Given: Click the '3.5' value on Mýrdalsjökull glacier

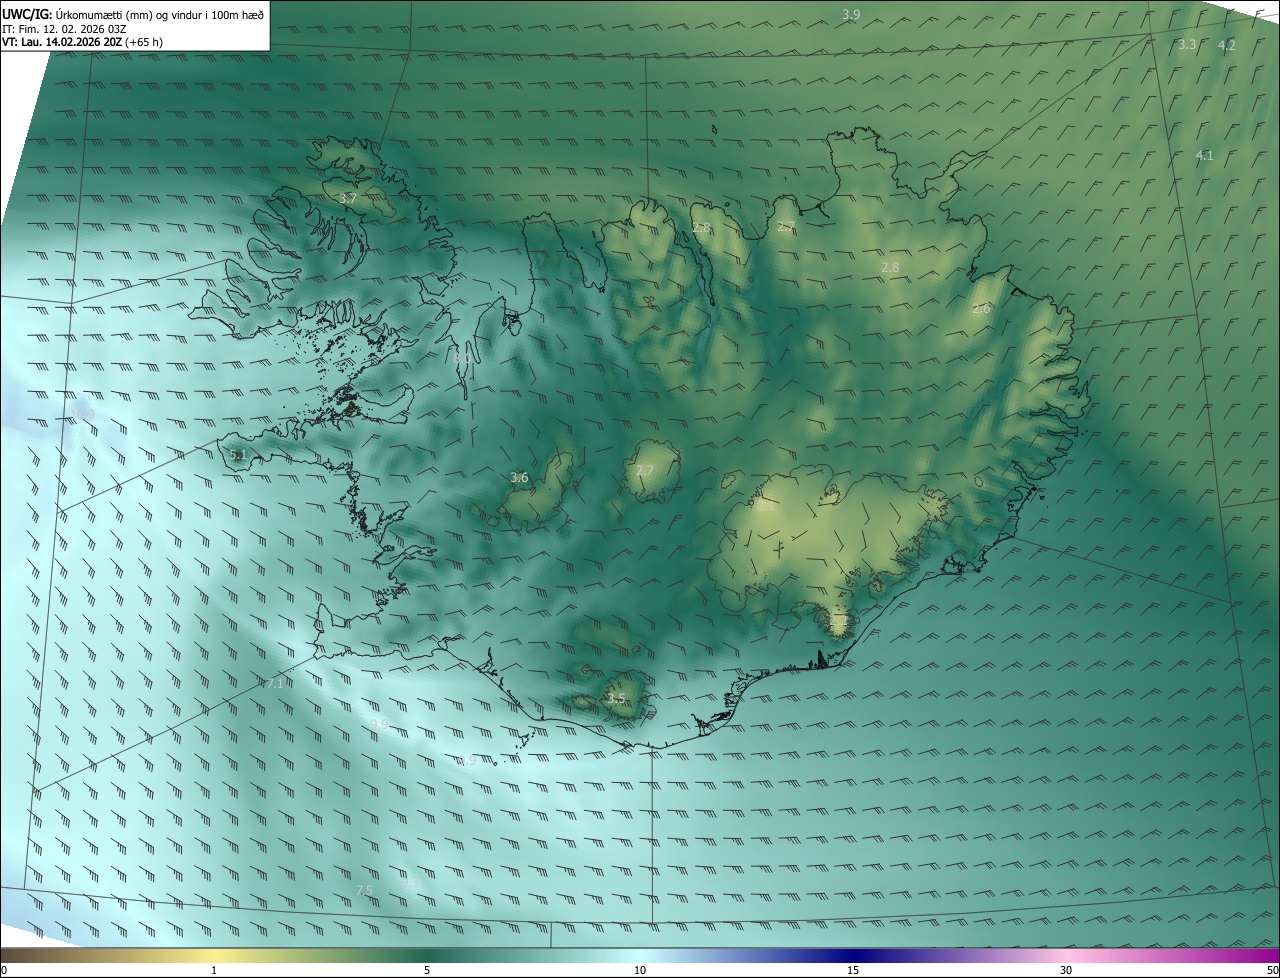Looking at the screenshot, I should click(x=616, y=698).
